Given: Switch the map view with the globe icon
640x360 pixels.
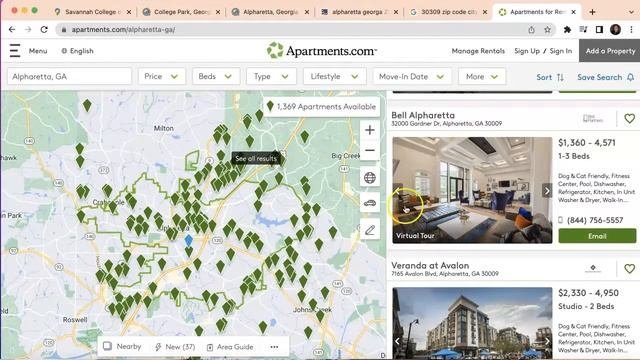Looking at the screenshot, I should pyautogui.click(x=370, y=178).
